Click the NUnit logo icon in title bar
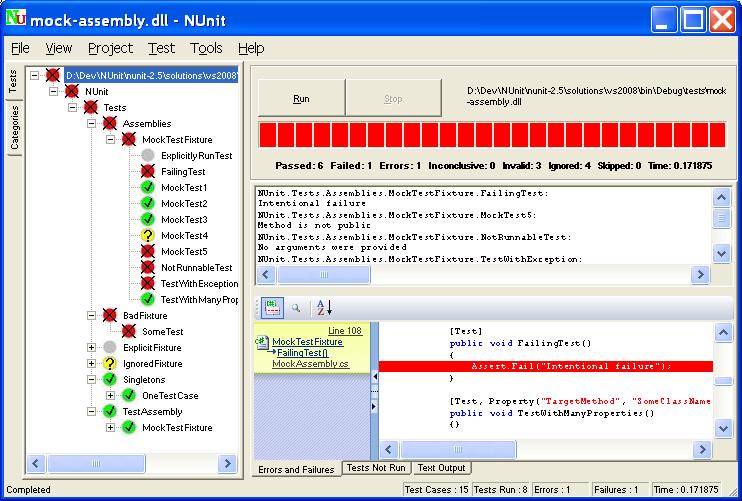The width and height of the screenshot is (742, 501). [16, 18]
